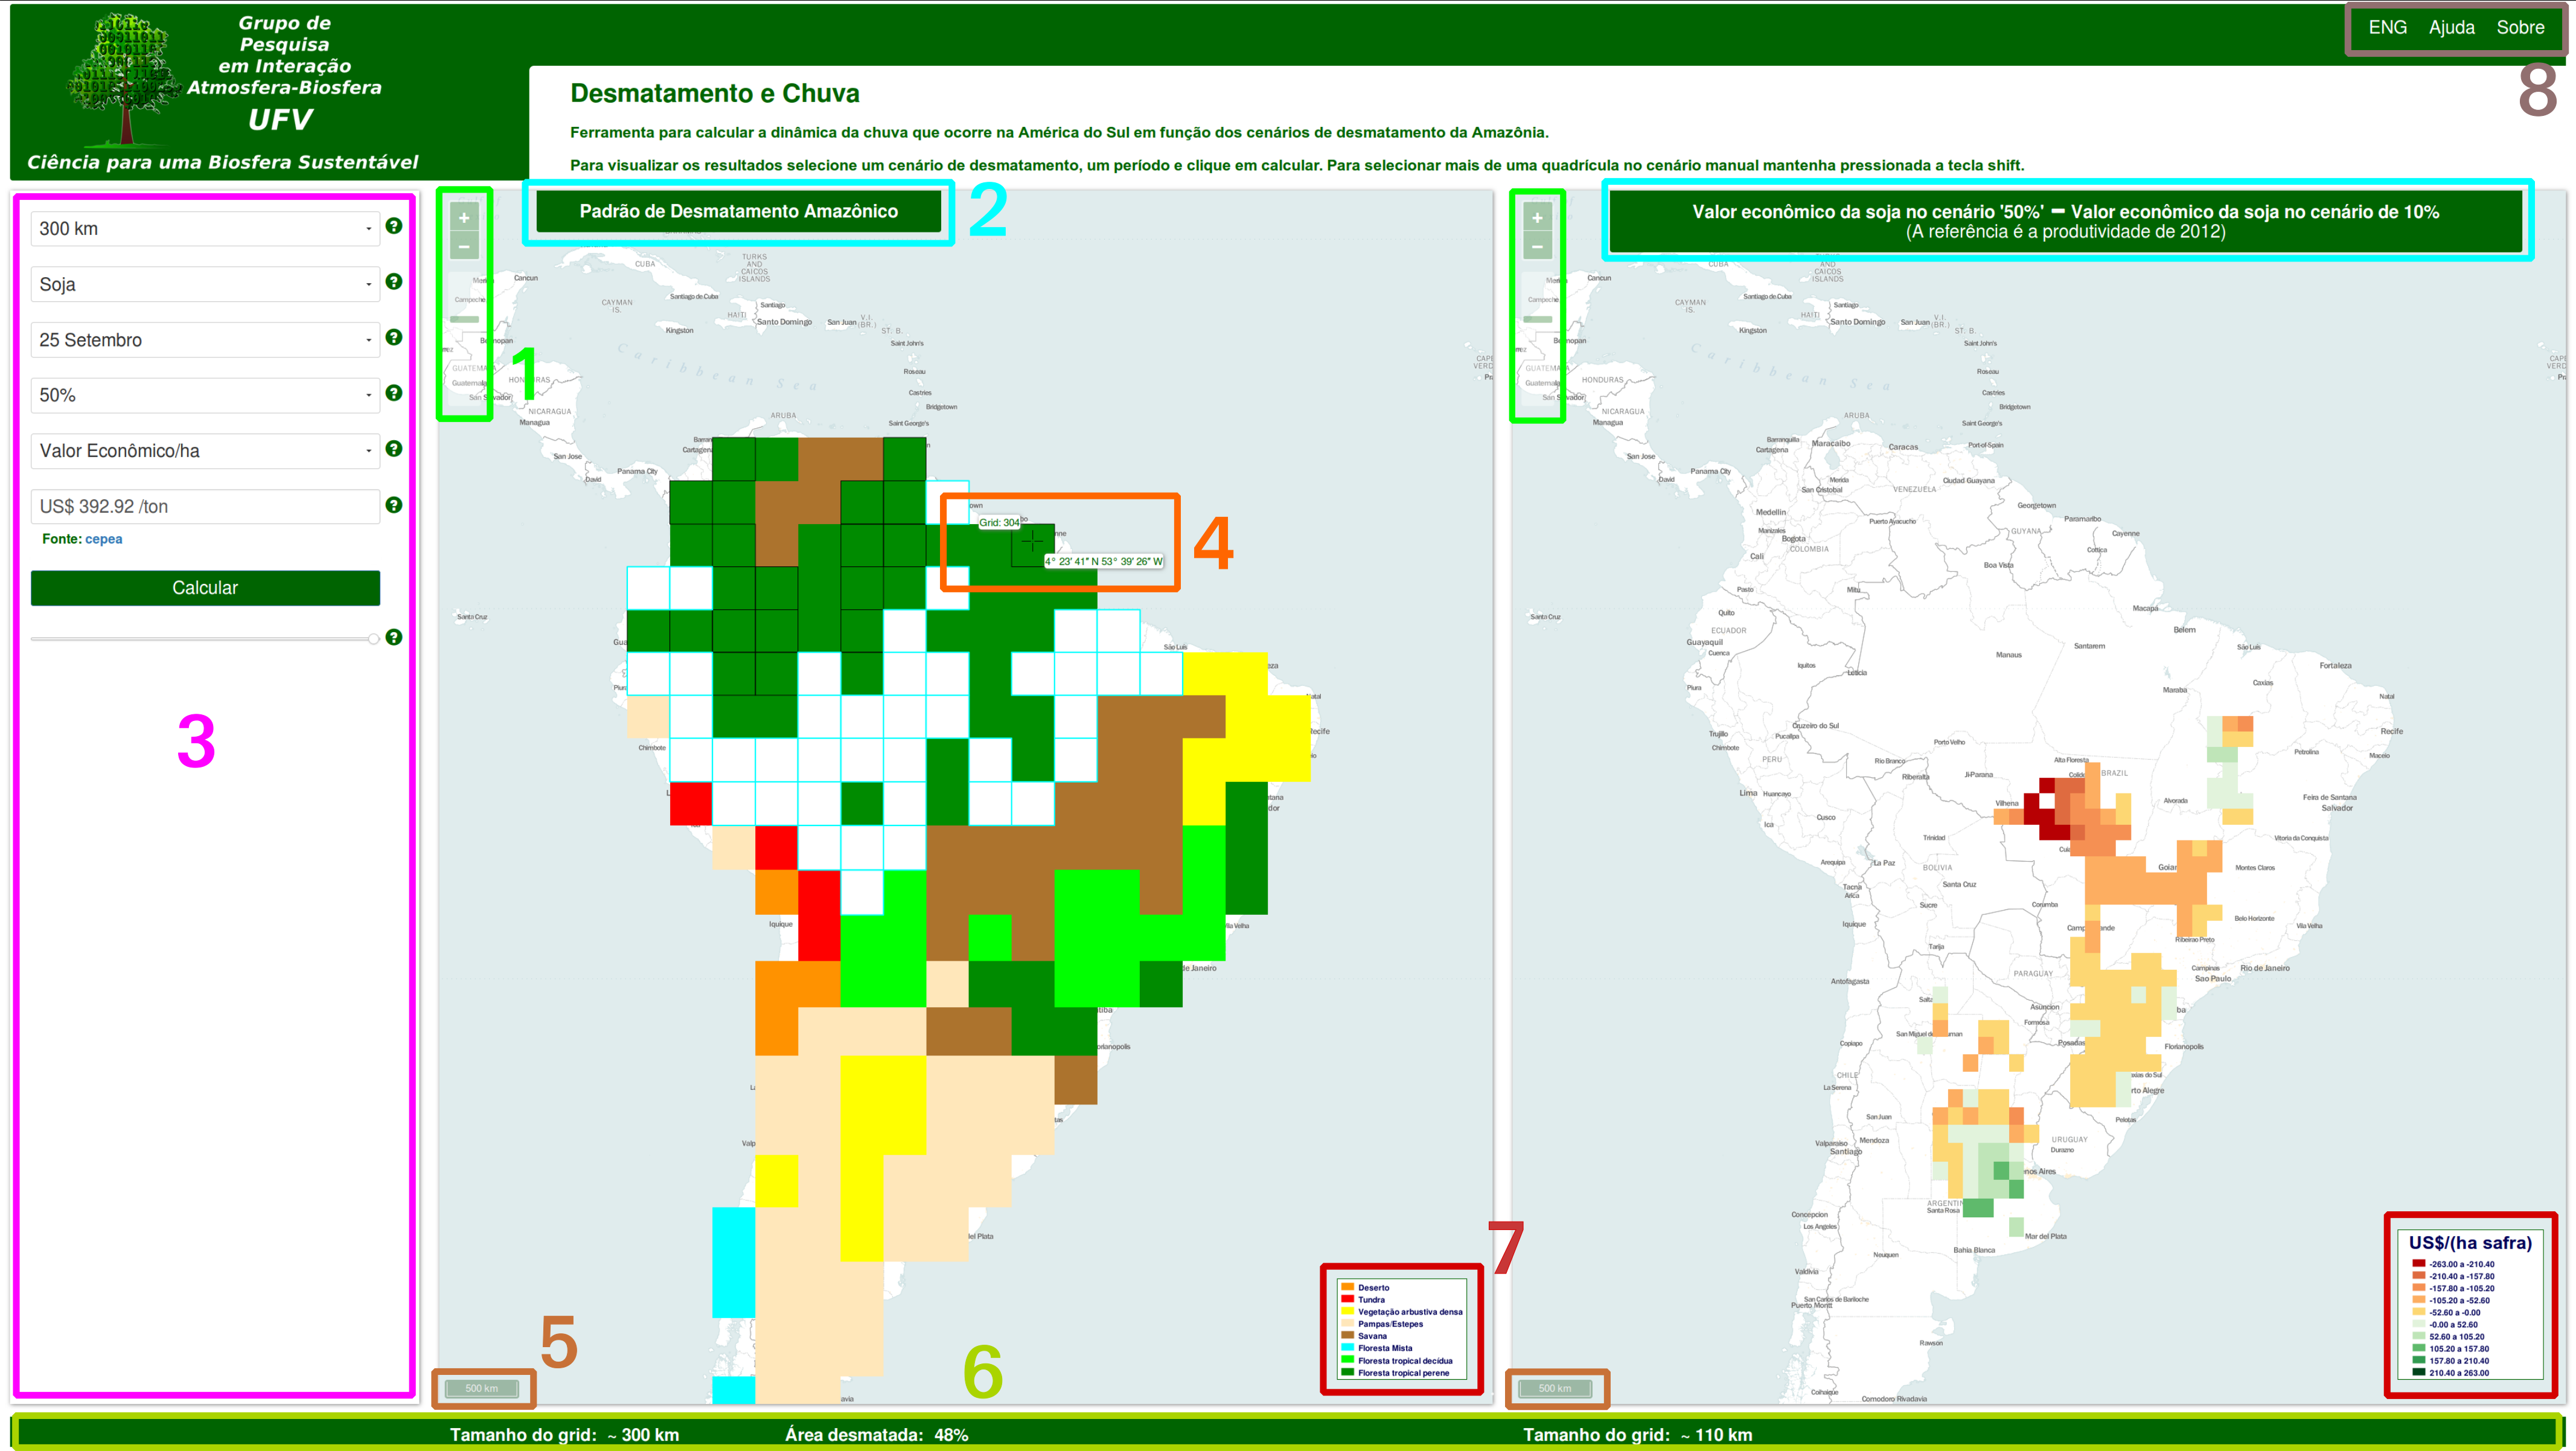Zoom out on the right economic value map
Screen dimensions: 2576x1451
(1537, 246)
